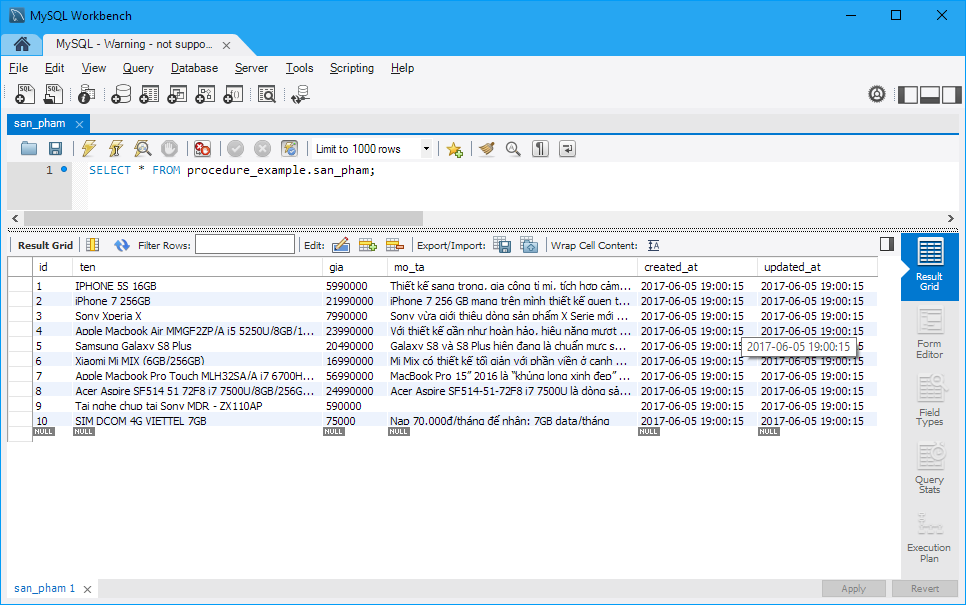Open Workbench preferences gear icon
This screenshot has height=607, width=967.
877,94
